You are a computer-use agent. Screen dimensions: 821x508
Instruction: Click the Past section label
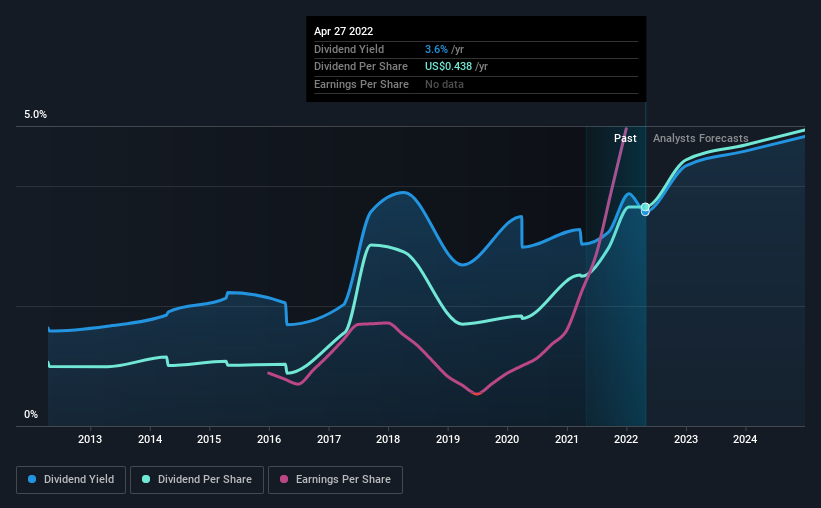tap(625, 138)
